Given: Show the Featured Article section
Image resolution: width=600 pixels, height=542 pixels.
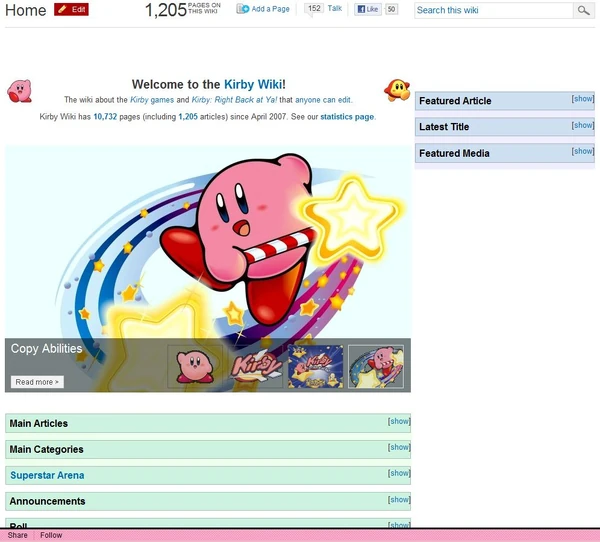Looking at the screenshot, I should pos(583,99).
